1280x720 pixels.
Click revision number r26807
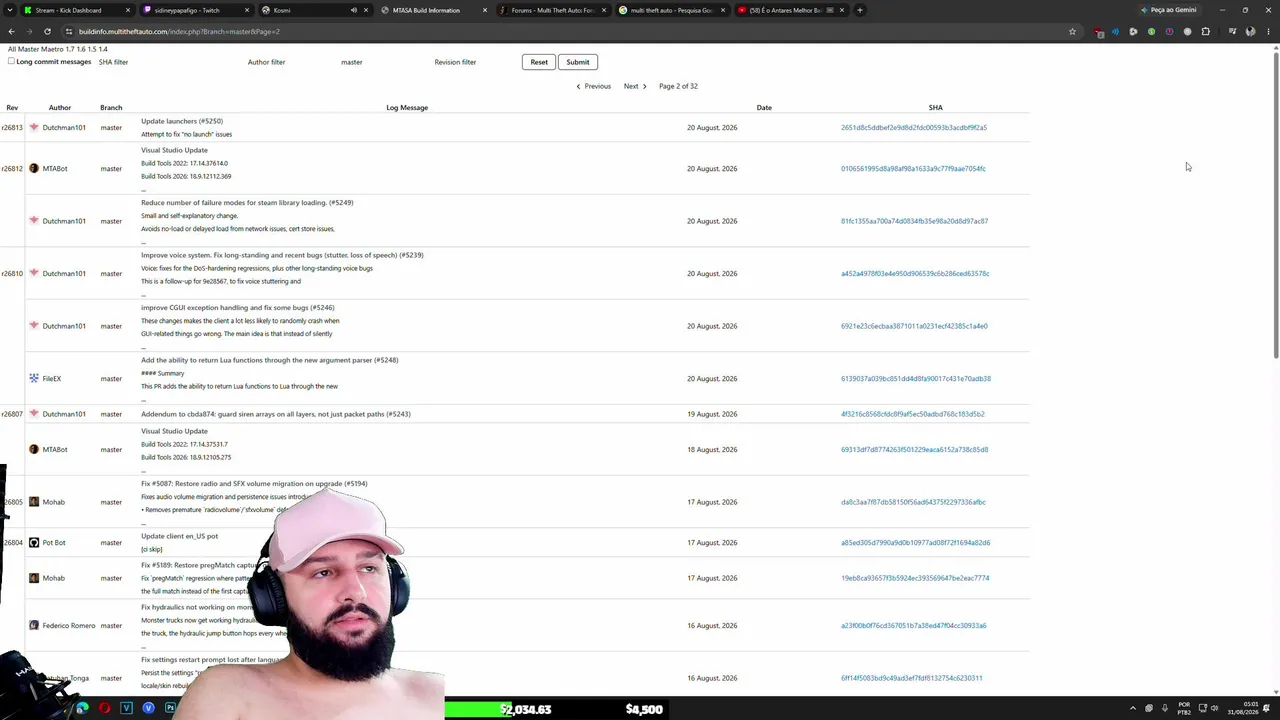coord(12,414)
